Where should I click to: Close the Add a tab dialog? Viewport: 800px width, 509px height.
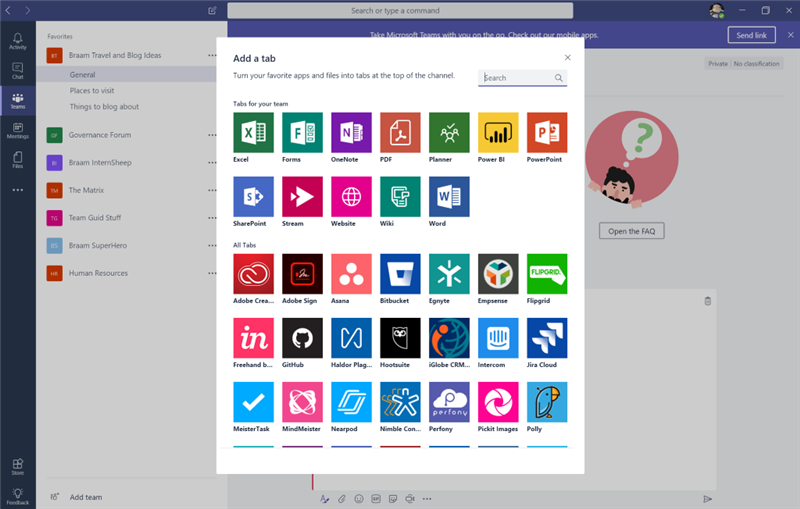567,58
